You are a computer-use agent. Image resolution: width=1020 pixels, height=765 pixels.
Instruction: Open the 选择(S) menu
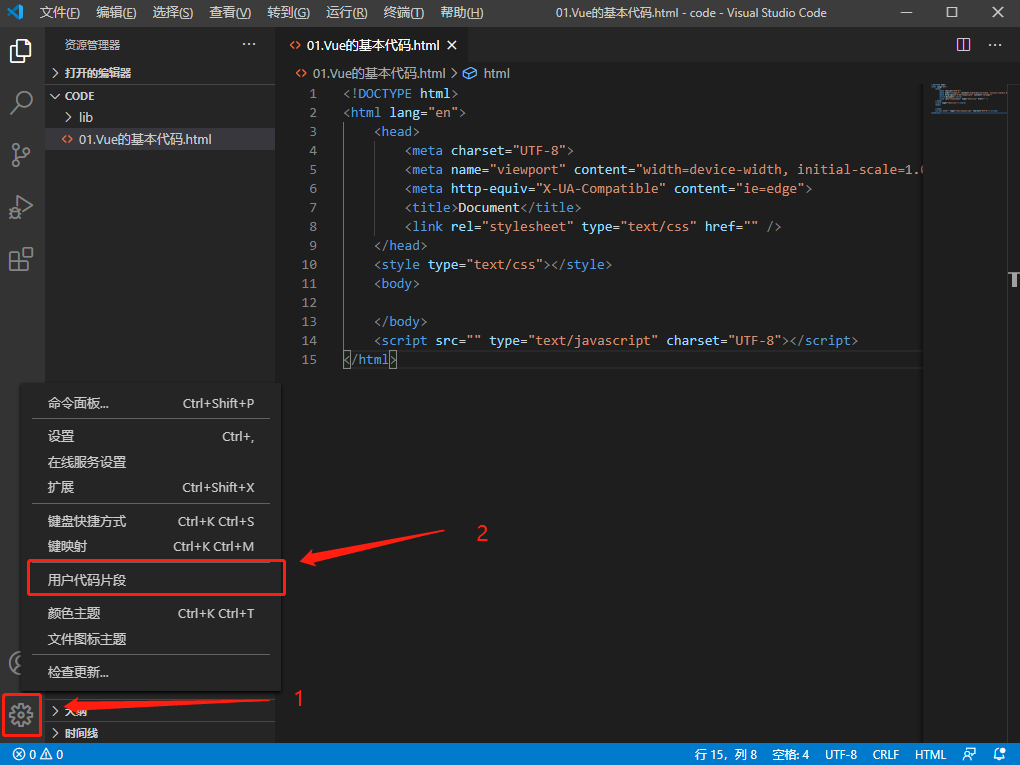(x=172, y=12)
